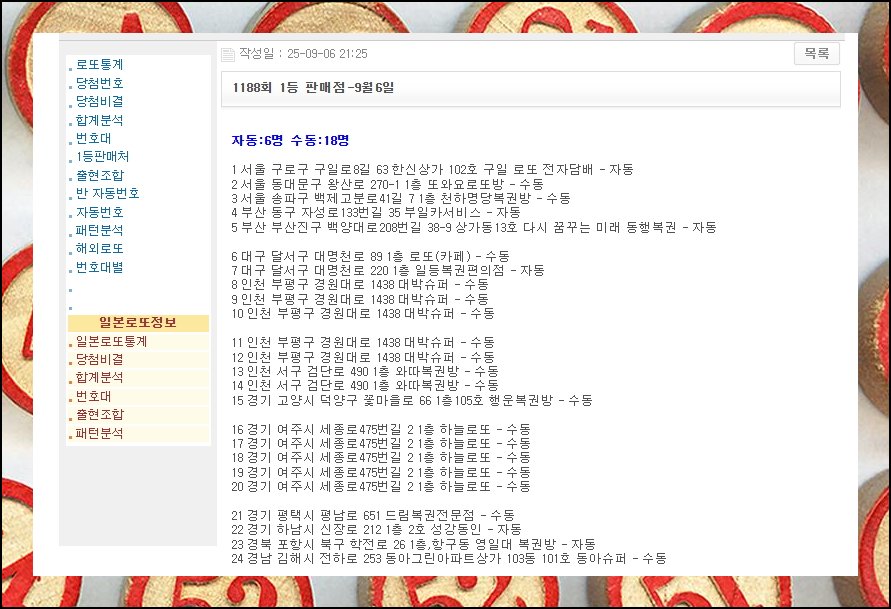Open 출현조합 under 일본로또정보

point(99,414)
